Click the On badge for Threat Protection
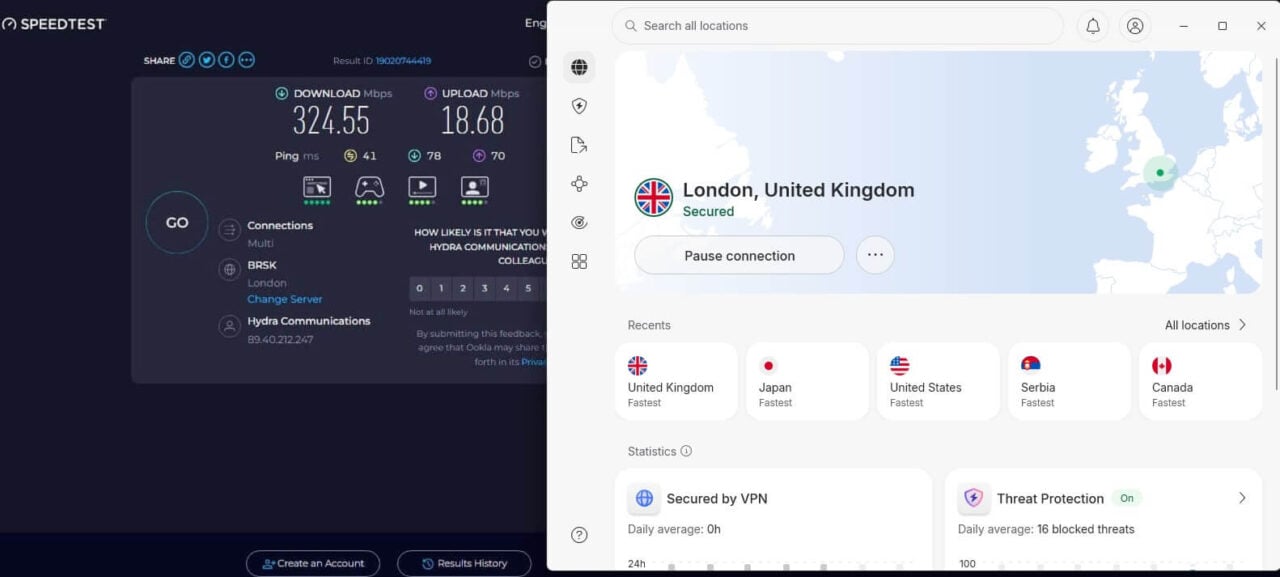Screen dimensions: 1280x577 click(1127, 498)
